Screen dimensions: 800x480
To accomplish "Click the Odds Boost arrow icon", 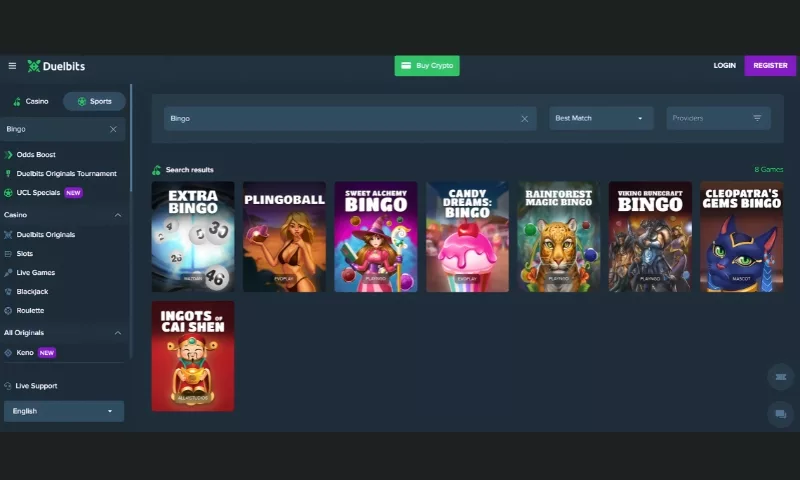I will point(8,155).
